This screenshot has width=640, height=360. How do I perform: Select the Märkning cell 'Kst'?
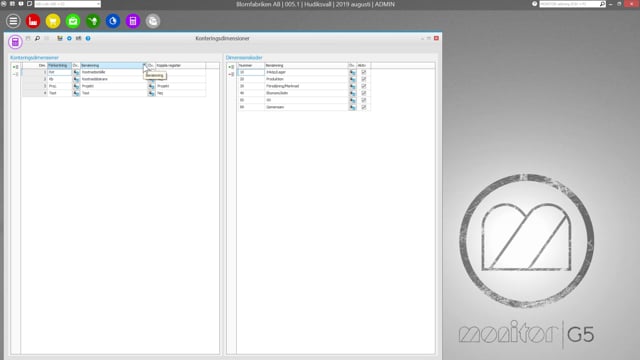click(60, 72)
